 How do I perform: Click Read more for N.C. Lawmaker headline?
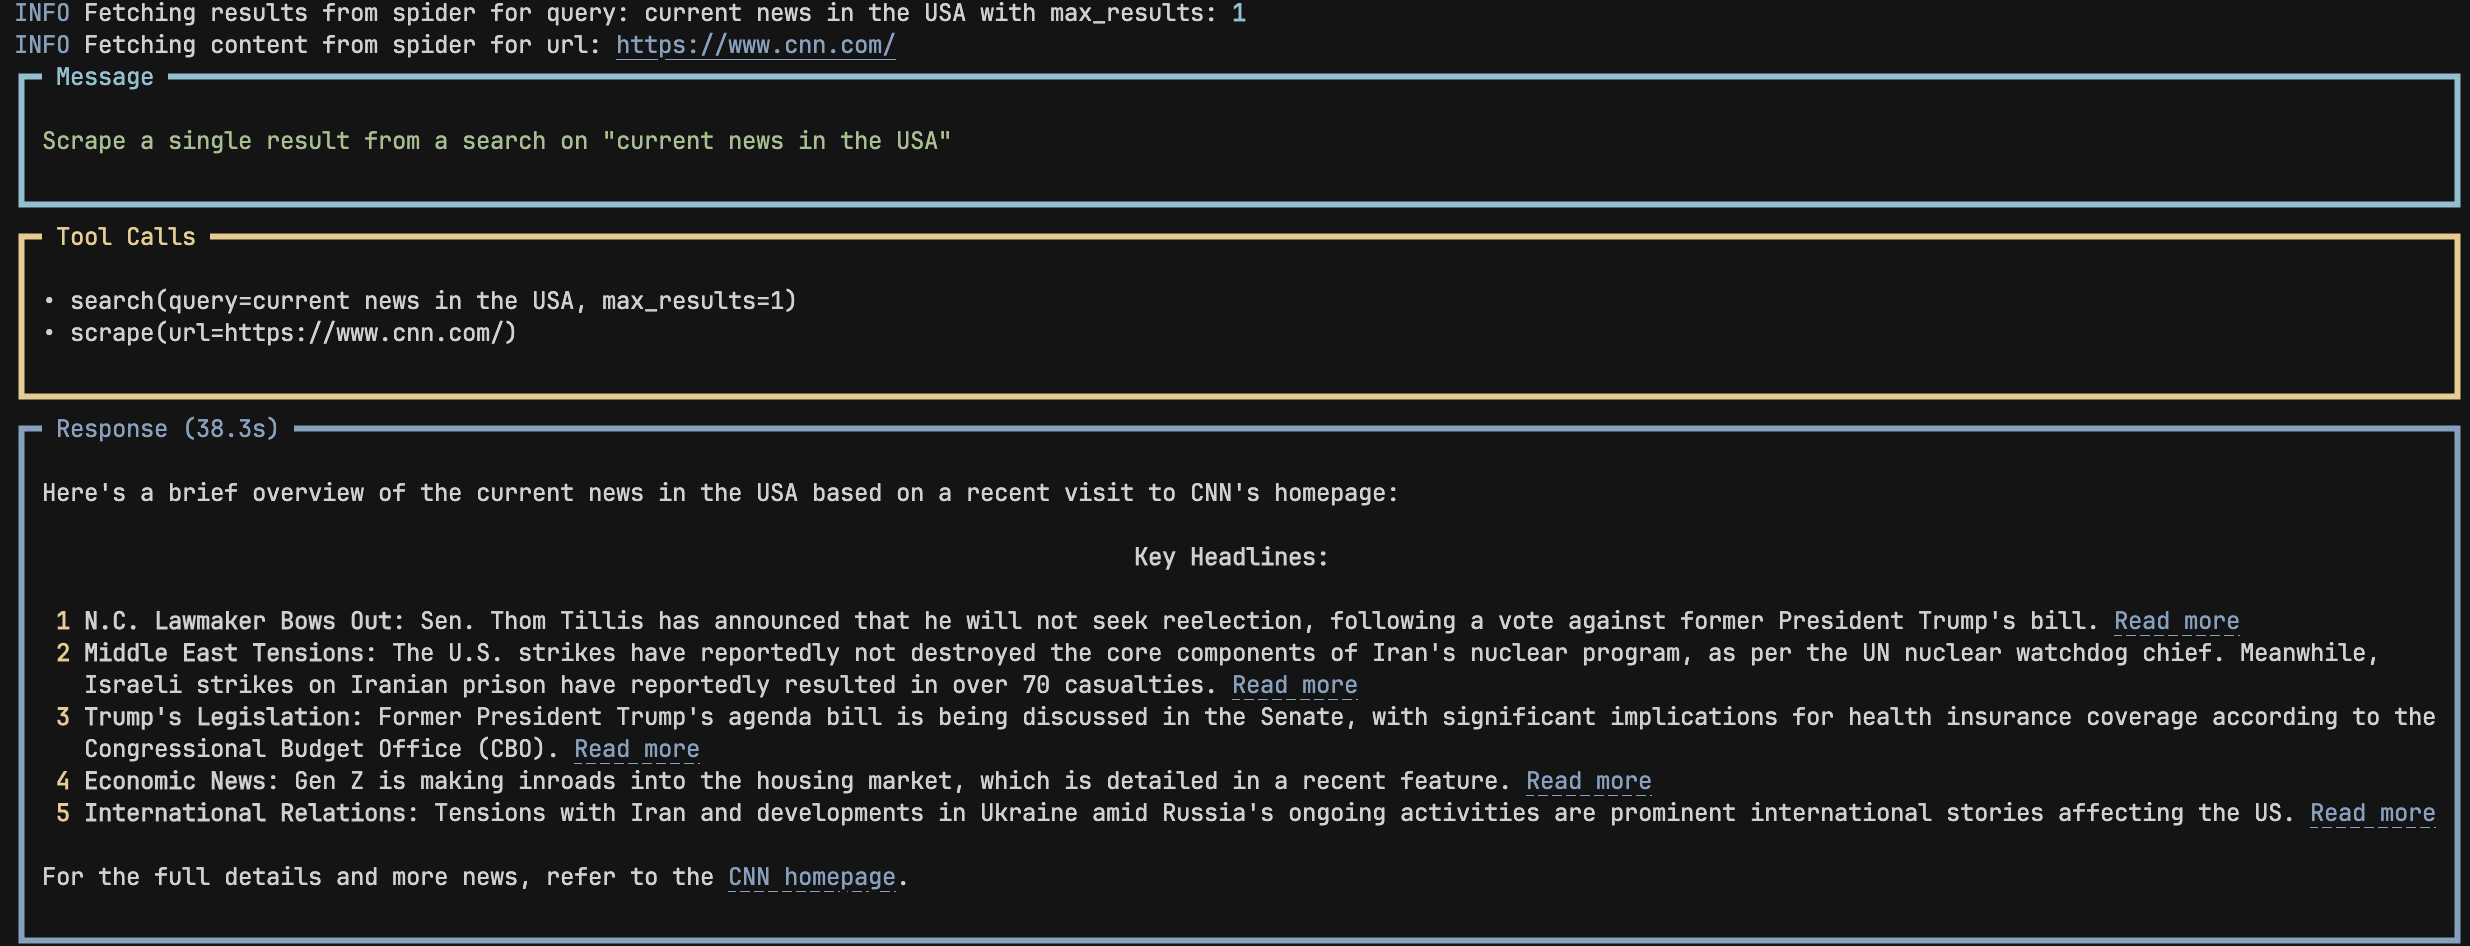click(x=2176, y=621)
